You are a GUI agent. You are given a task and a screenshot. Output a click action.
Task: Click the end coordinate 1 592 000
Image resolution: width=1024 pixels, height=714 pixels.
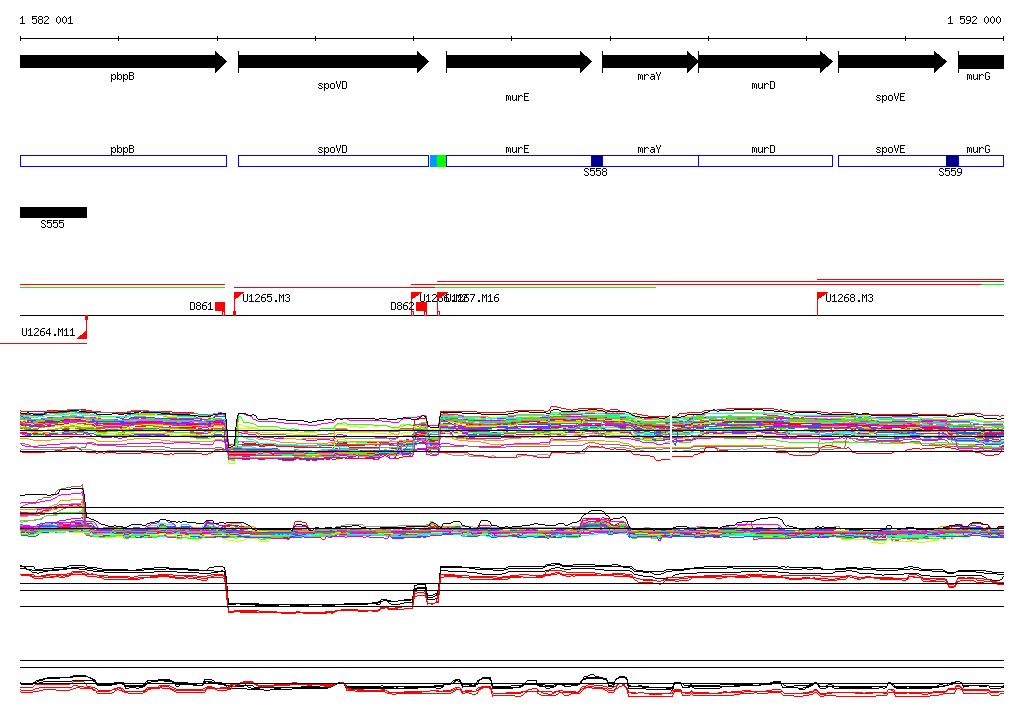974,20
